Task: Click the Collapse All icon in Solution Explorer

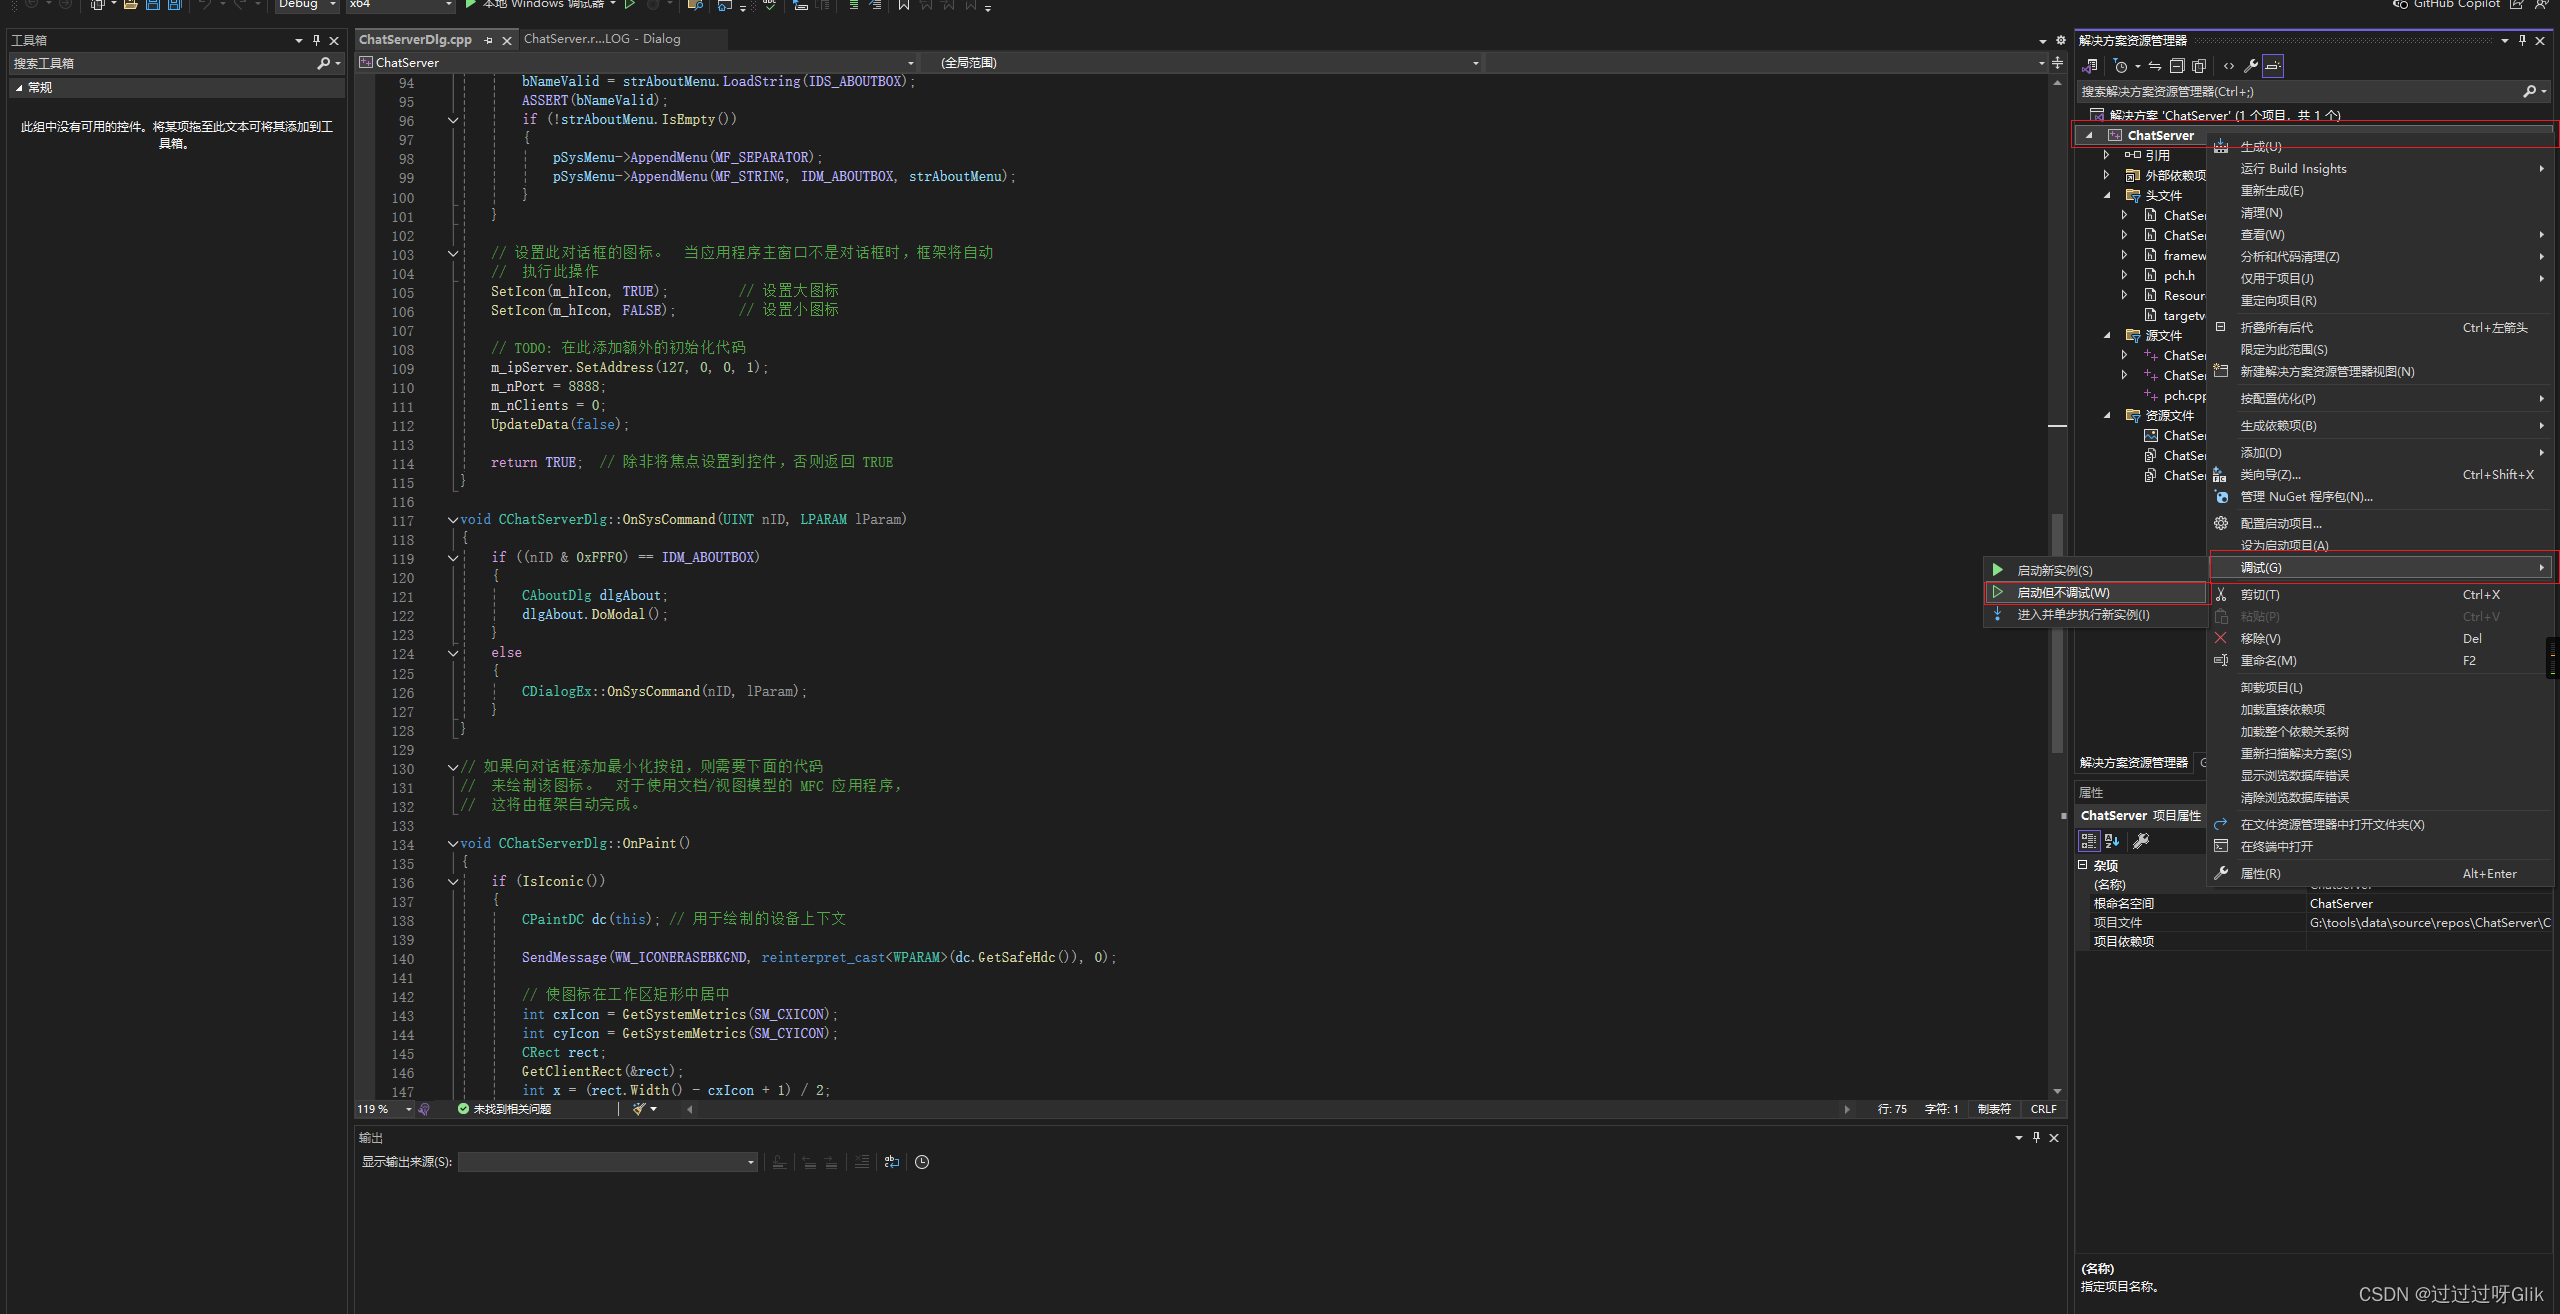Action: (2176, 66)
